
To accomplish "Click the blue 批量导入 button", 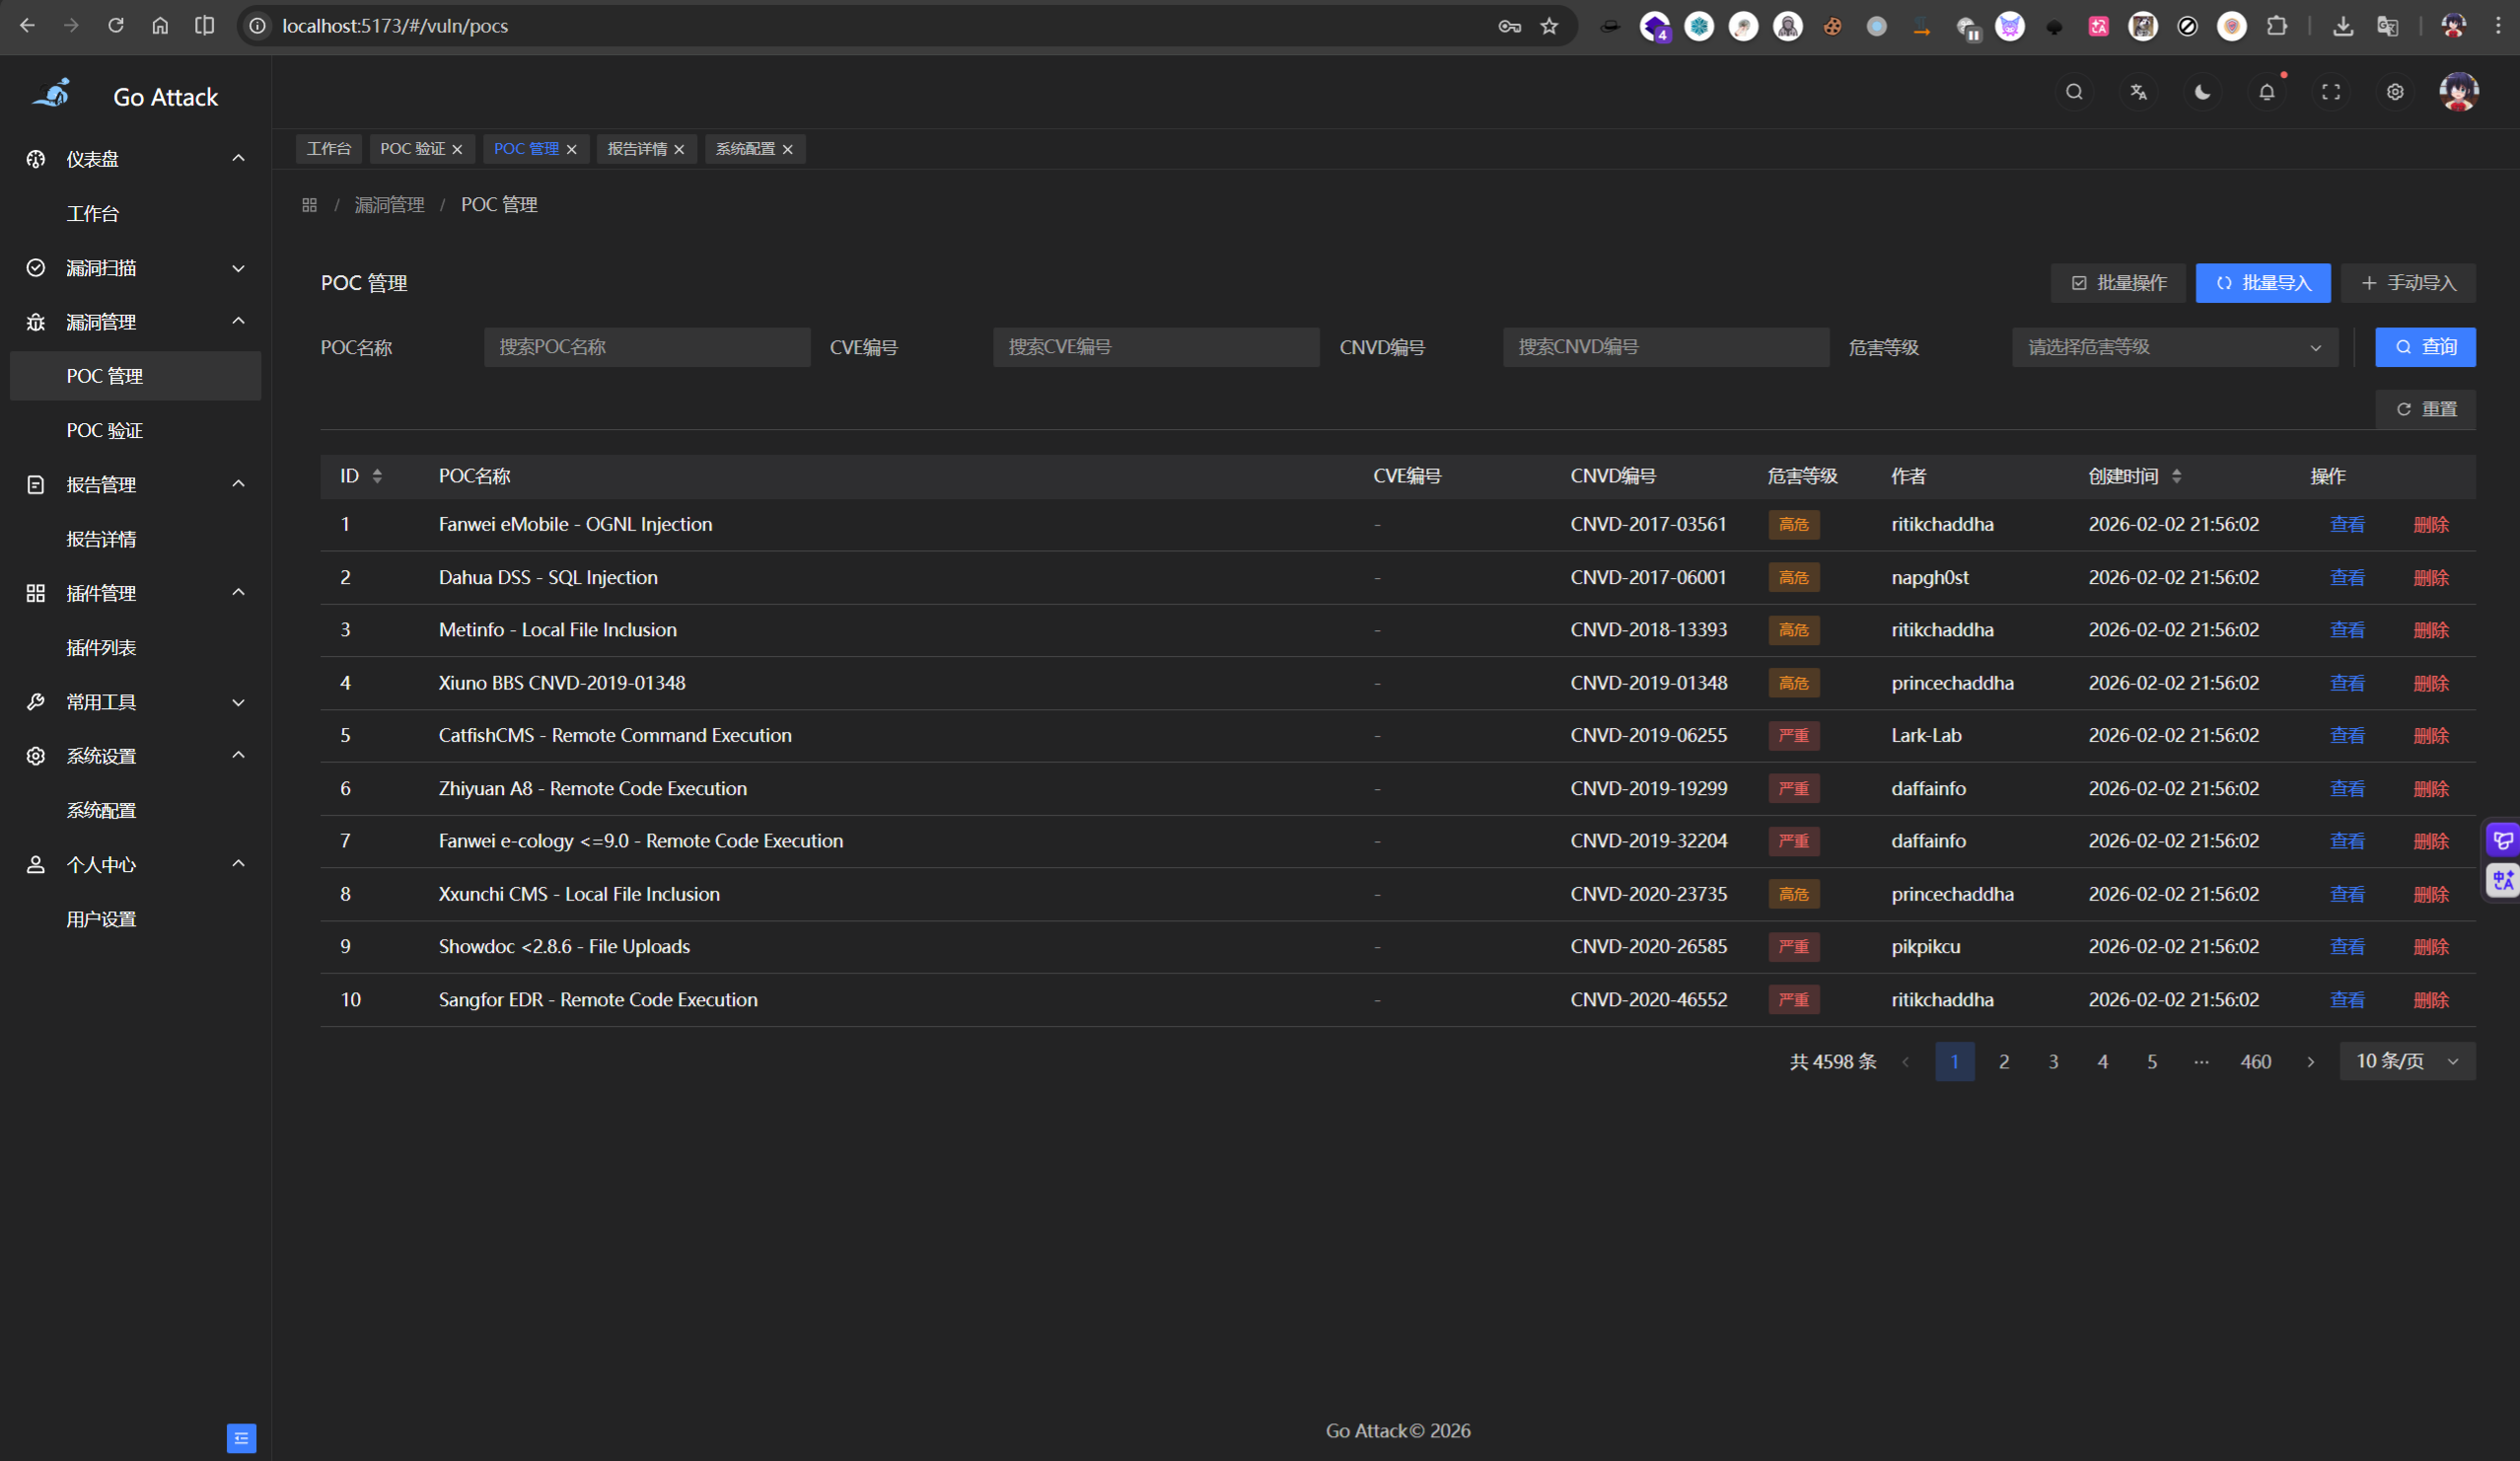I will [2263, 283].
